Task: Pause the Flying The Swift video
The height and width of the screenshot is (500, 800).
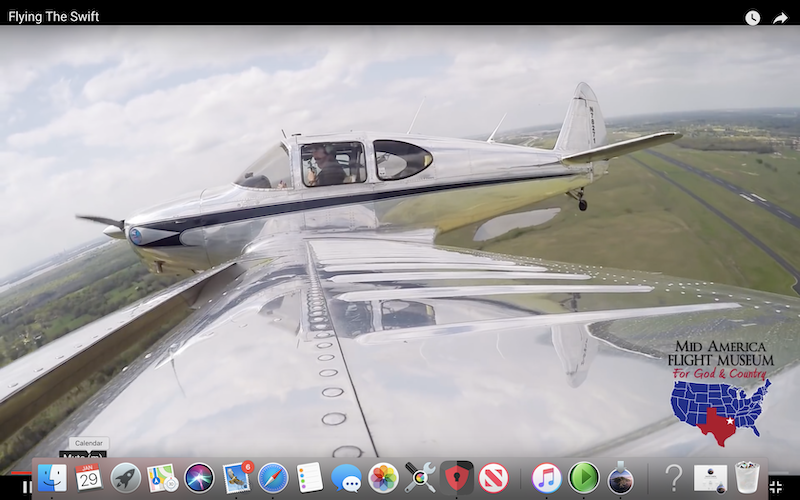Action: (26, 487)
